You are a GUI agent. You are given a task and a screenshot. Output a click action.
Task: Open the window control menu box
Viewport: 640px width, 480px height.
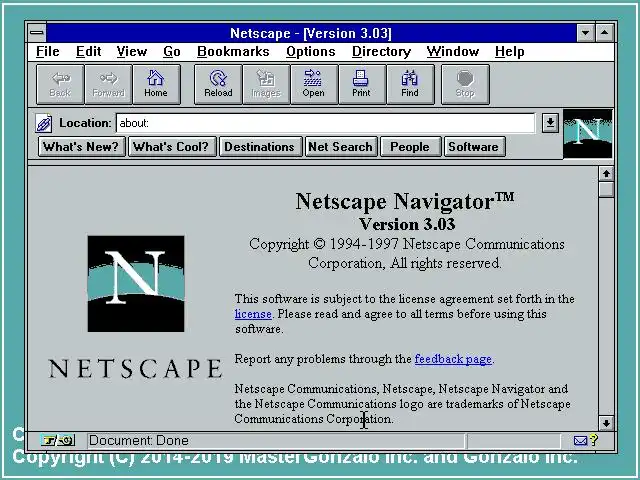click(37, 33)
